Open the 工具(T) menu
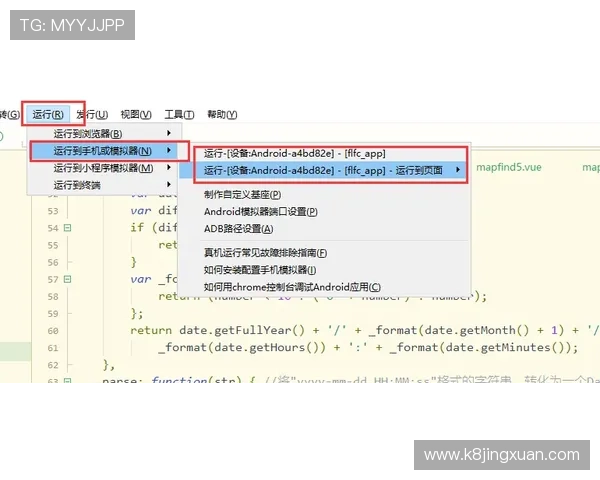The image size is (600, 480). coord(180,114)
